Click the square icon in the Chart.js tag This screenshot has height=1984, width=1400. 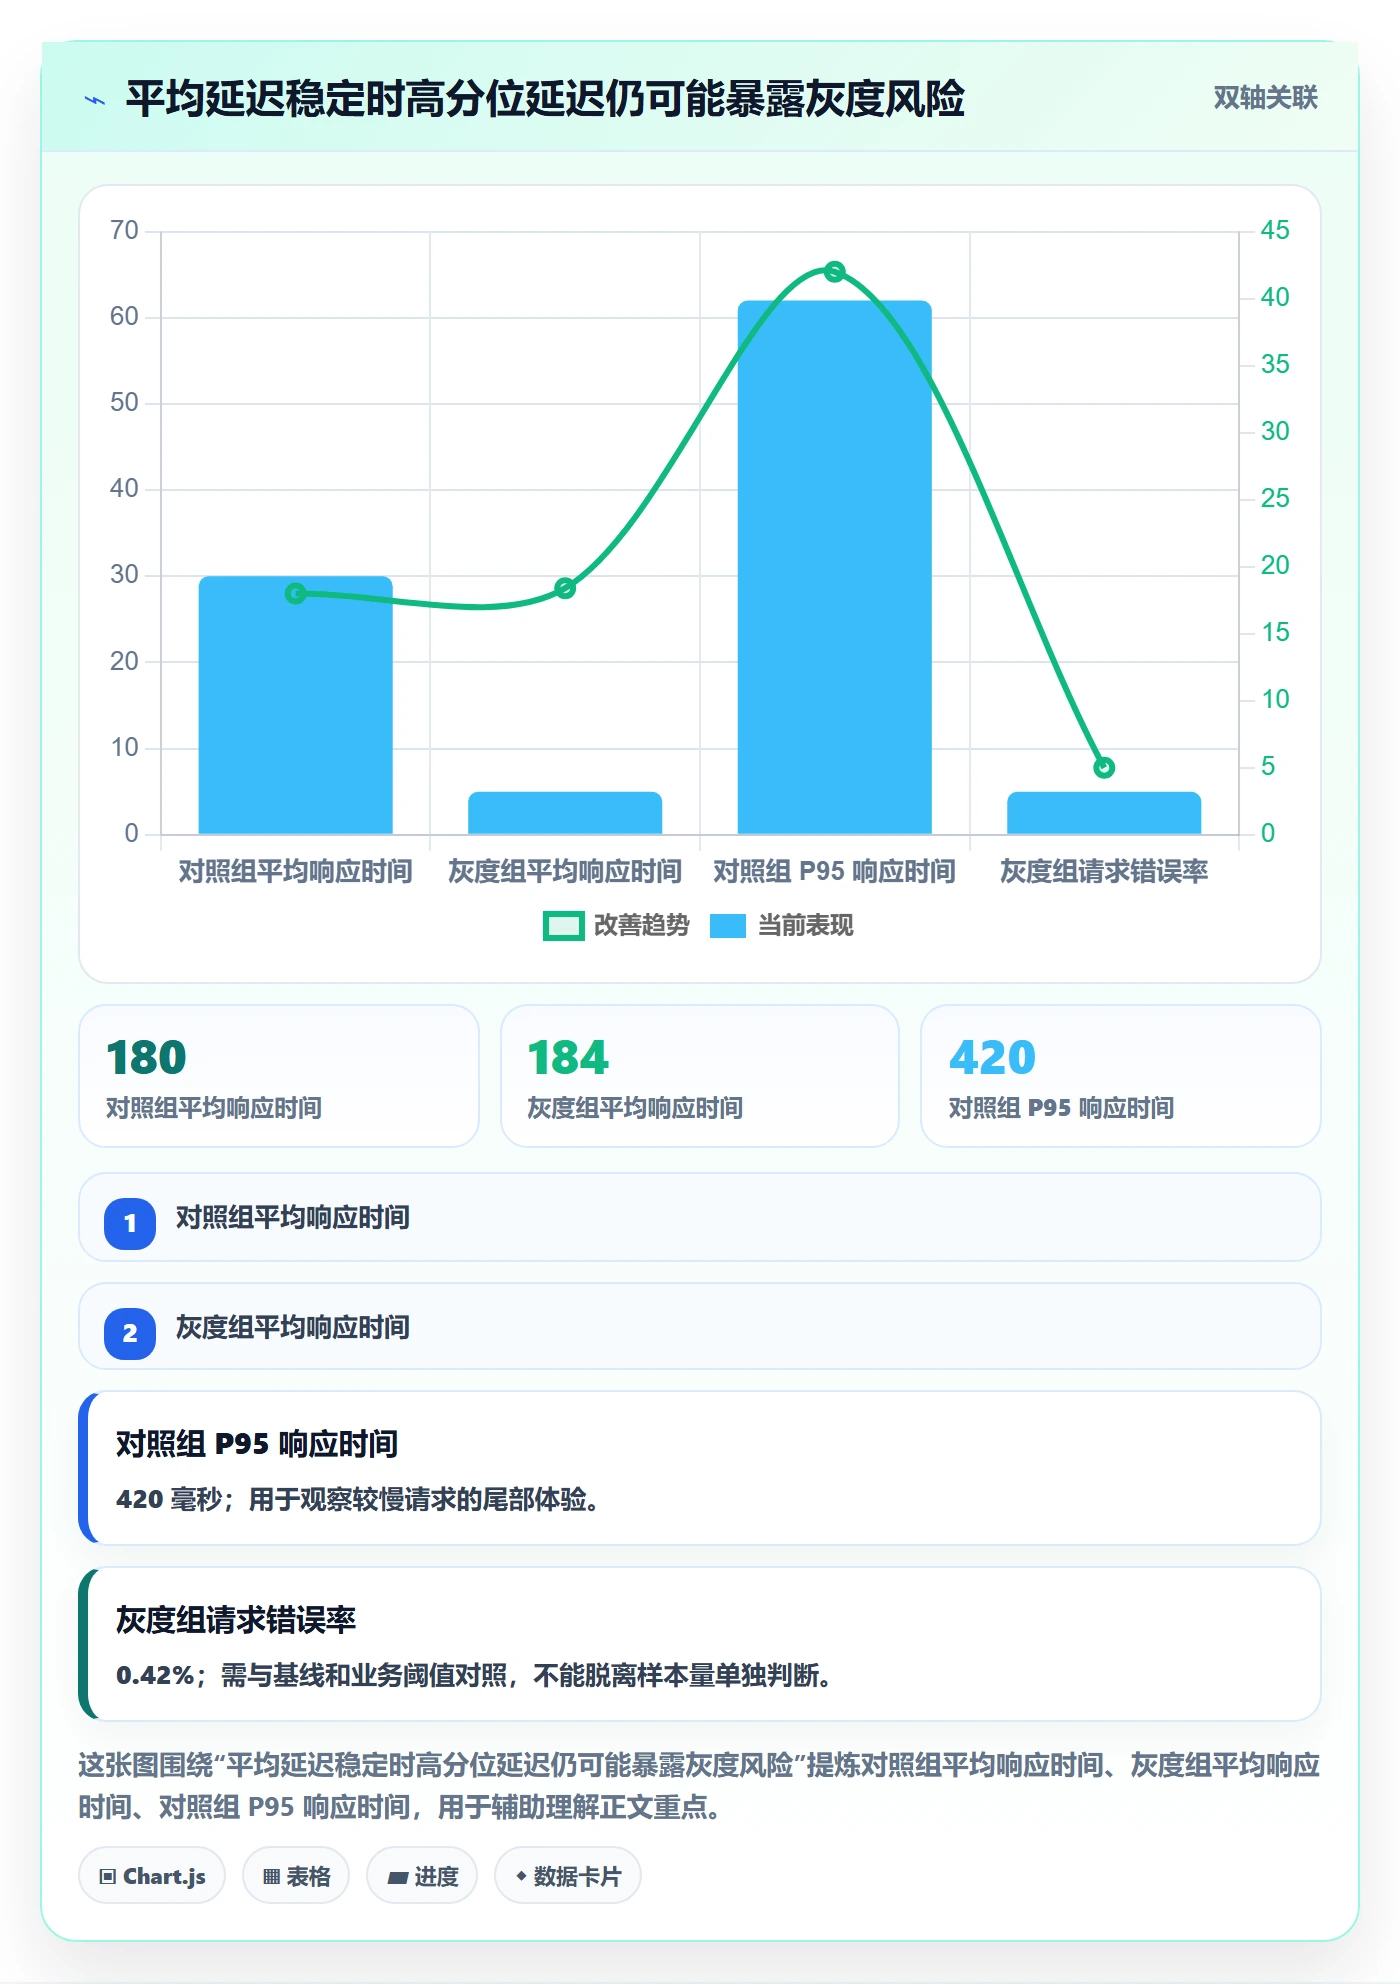tap(108, 1877)
